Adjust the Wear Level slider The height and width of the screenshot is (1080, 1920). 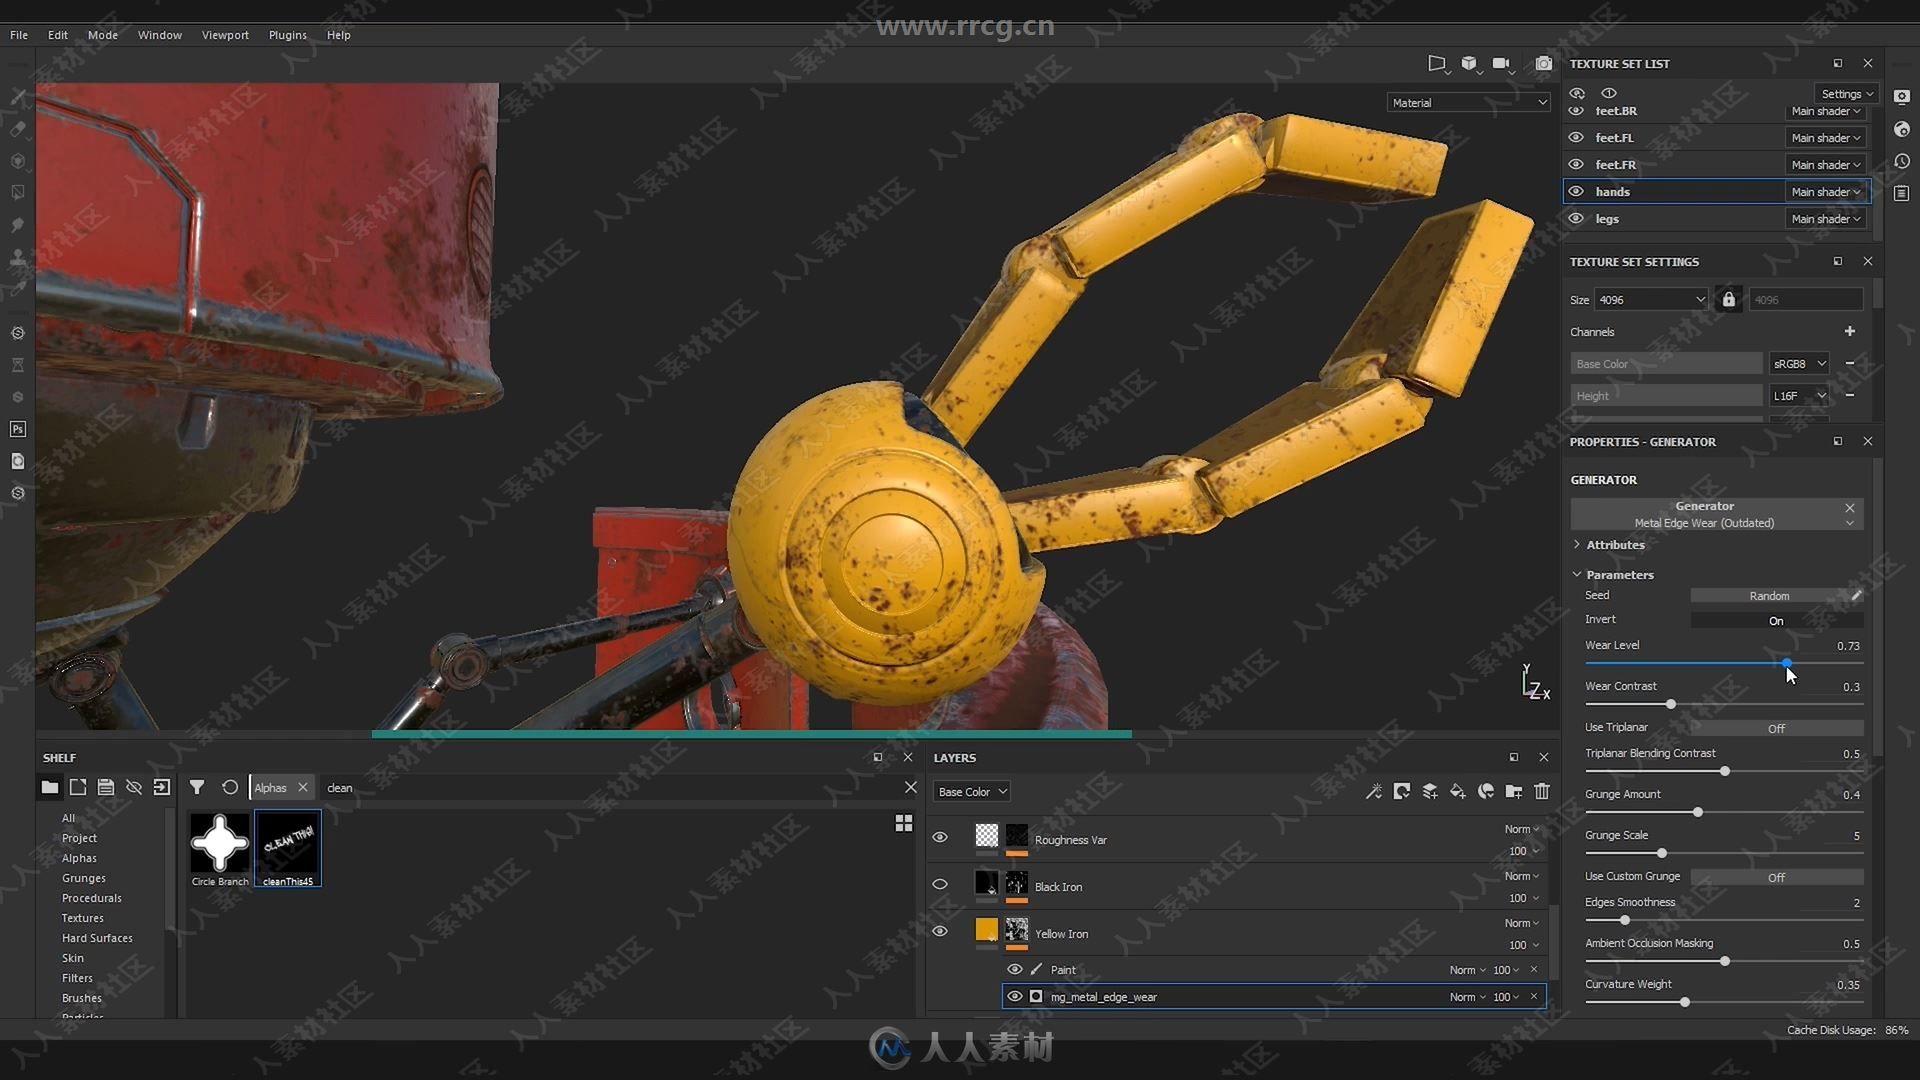click(x=1724, y=663)
